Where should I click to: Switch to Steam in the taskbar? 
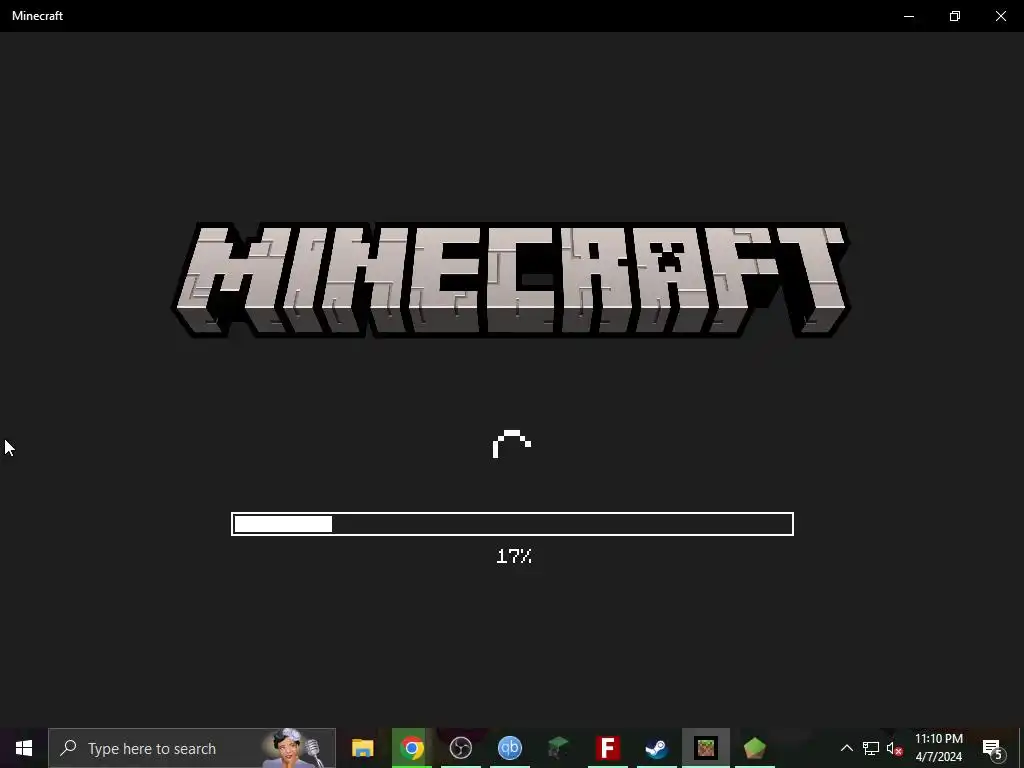656,748
